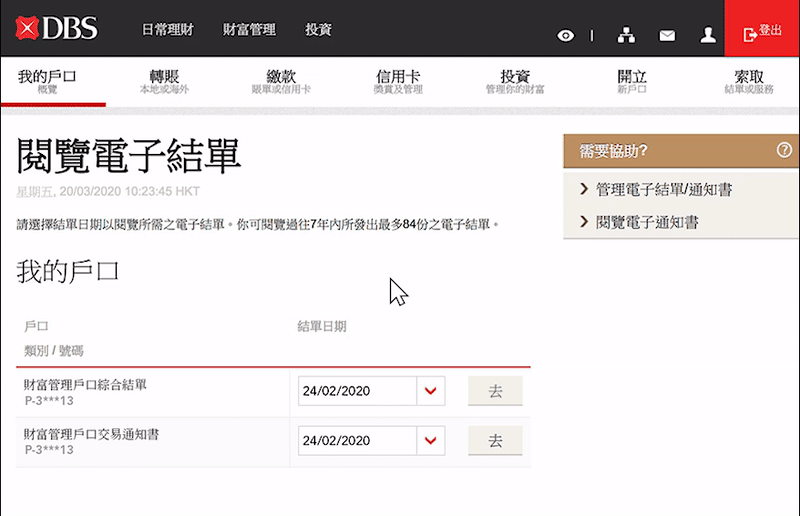Open the mail envelope icon
800x516 pixels.
667,36
